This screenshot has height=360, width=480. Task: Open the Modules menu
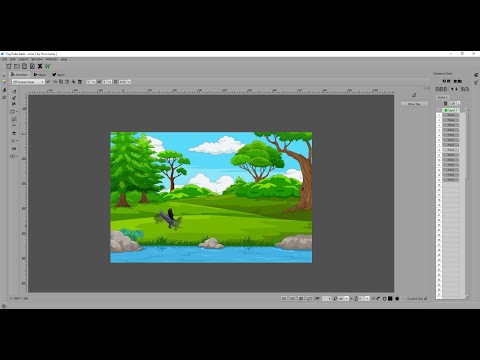click(x=51, y=59)
